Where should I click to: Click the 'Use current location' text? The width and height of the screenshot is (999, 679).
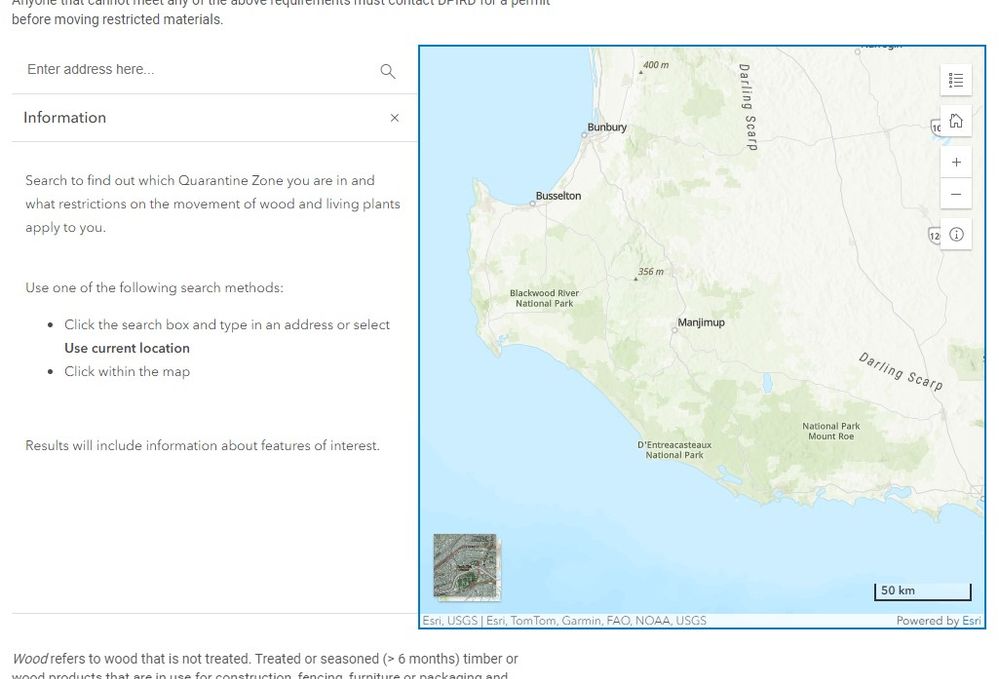pyautogui.click(x=127, y=348)
